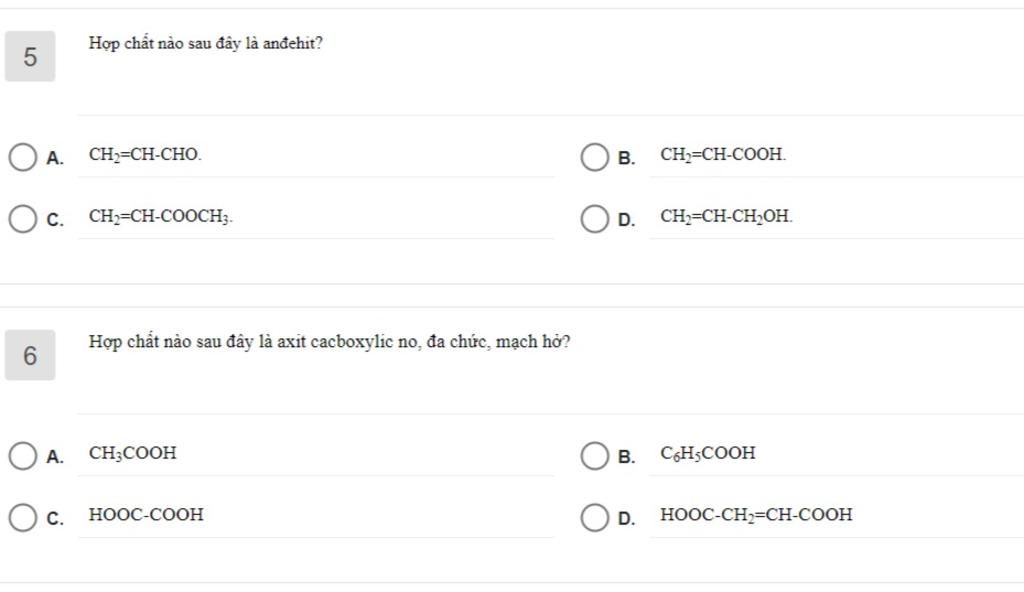
Task: Choose answer text CH2=CH-CHO
Action: click(145, 155)
